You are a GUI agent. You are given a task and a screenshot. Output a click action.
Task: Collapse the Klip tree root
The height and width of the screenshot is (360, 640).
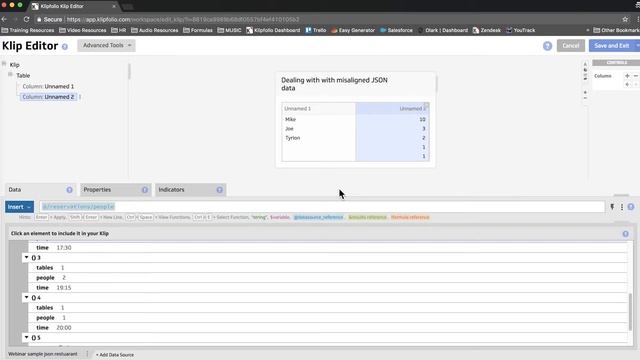(x=4, y=64)
